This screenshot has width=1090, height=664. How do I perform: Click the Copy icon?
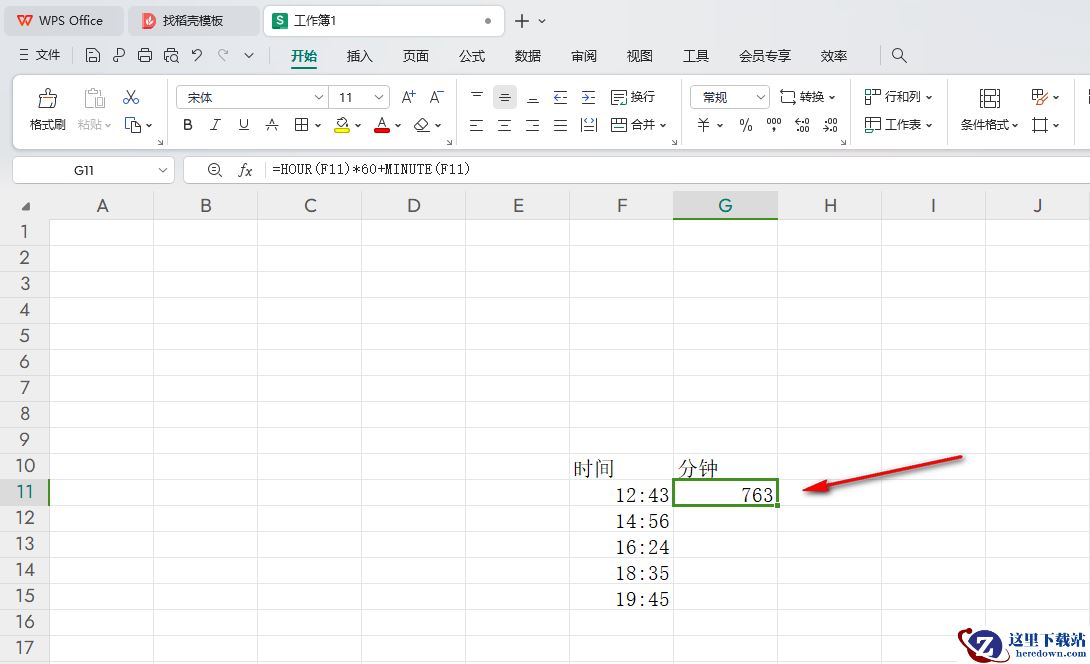click(x=132, y=125)
